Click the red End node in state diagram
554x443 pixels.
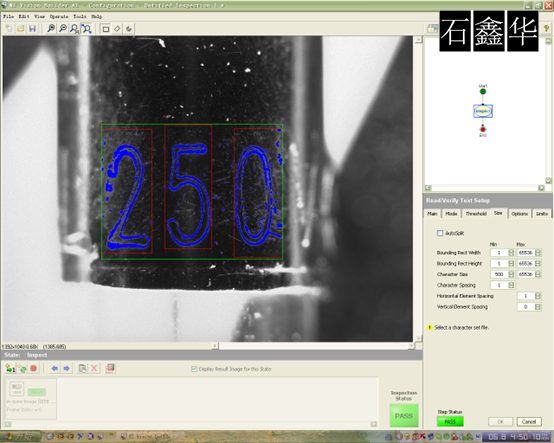point(483,129)
